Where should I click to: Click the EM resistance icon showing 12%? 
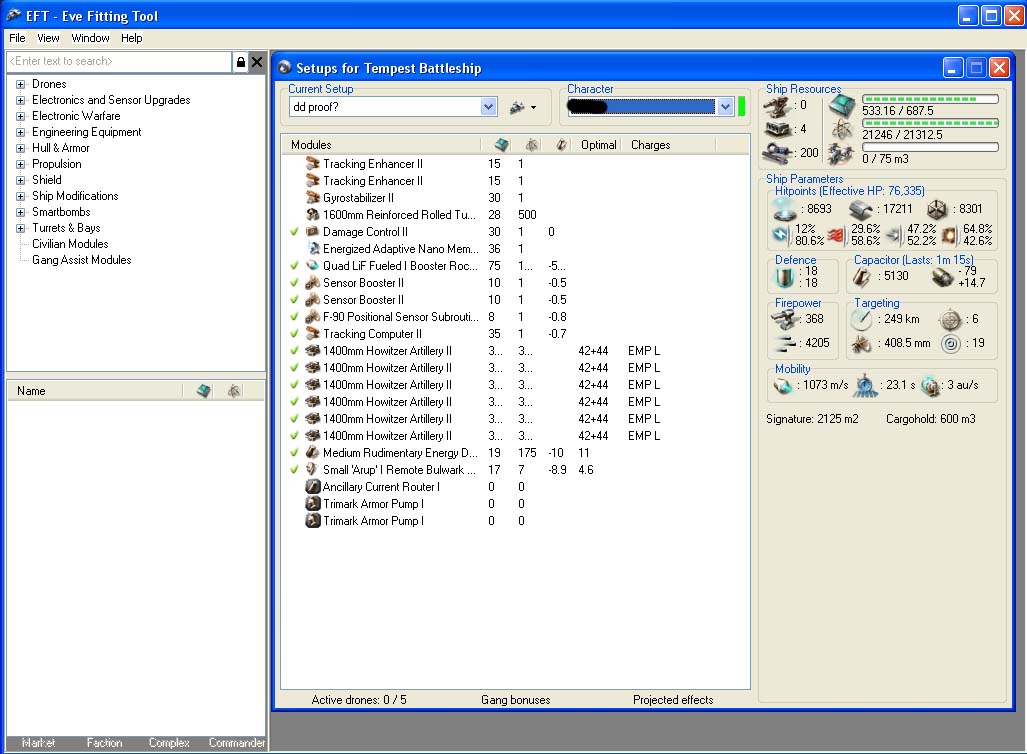click(781, 235)
